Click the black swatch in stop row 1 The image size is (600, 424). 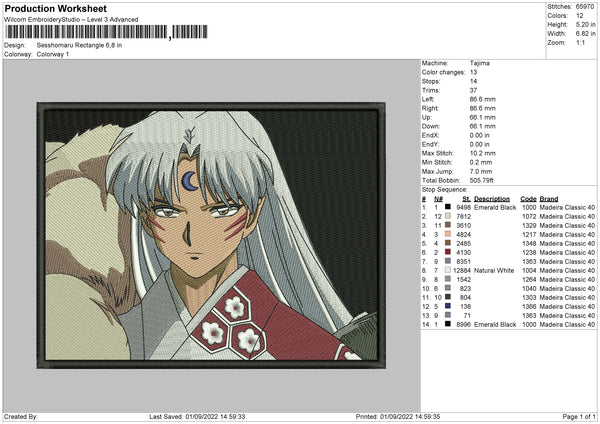coord(447,207)
